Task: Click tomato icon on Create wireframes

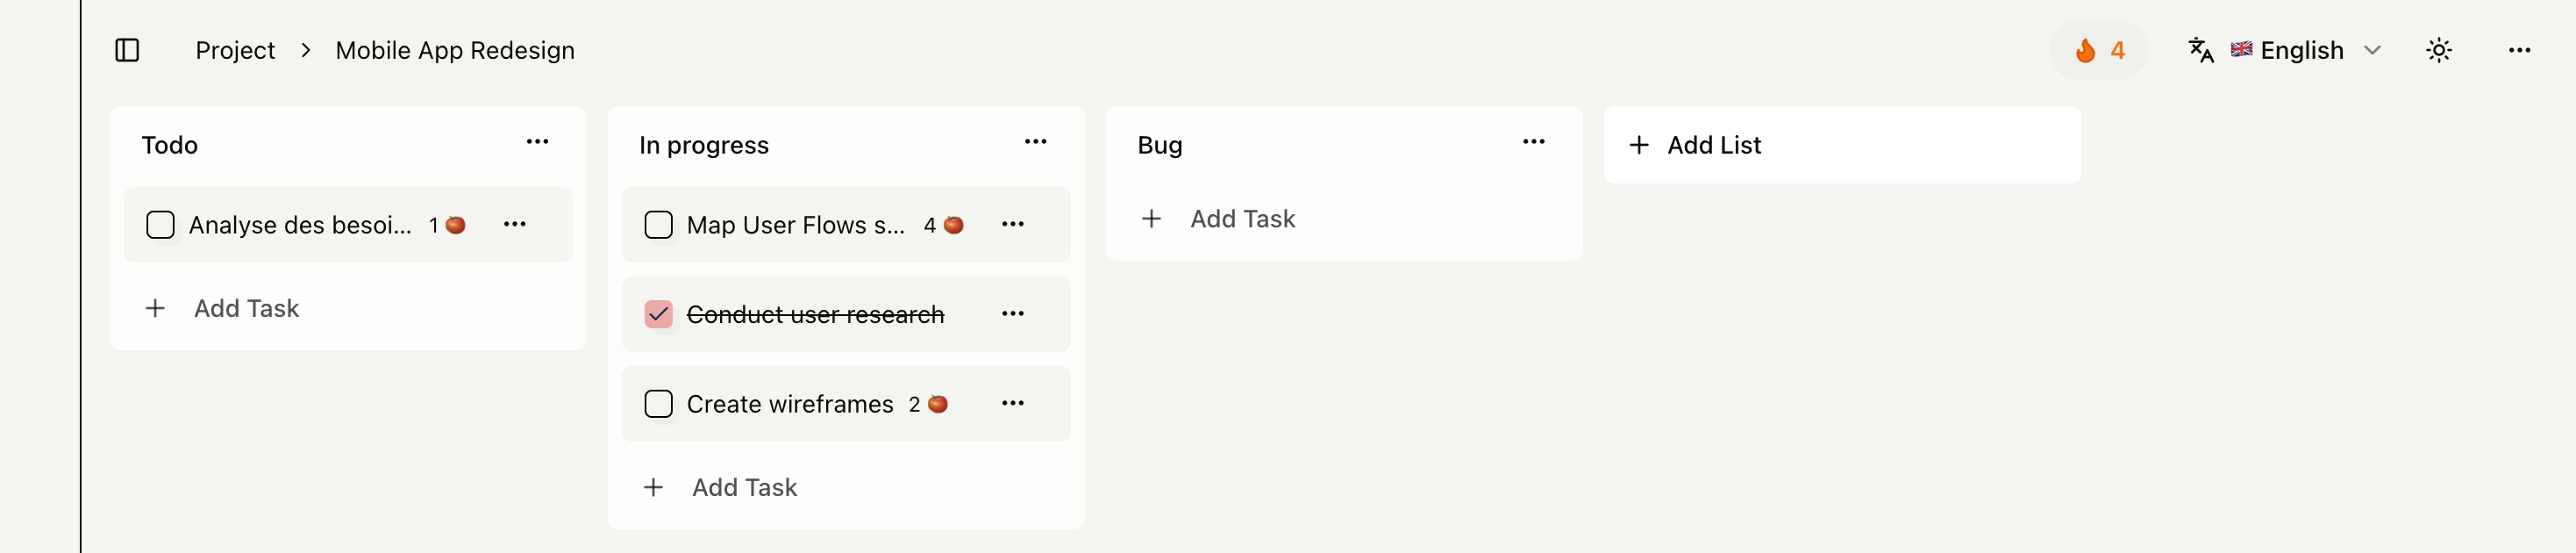Action: pyautogui.click(x=937, y=404)
